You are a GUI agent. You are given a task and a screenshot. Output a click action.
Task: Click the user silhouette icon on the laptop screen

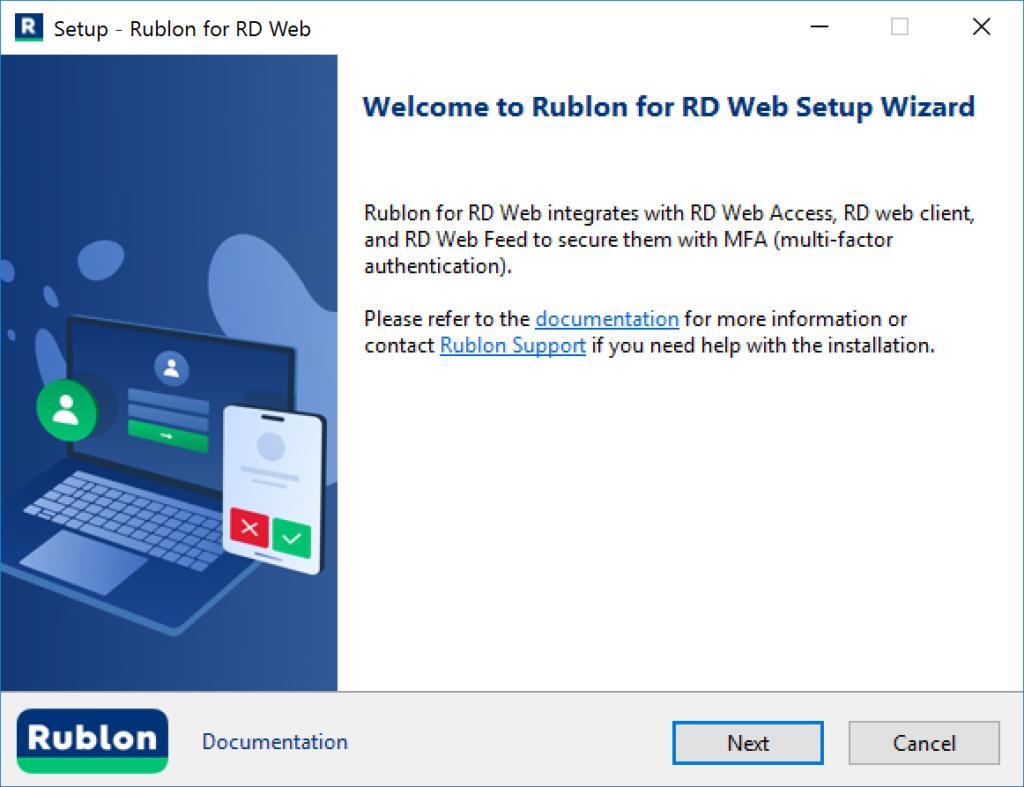pos(170,368)
